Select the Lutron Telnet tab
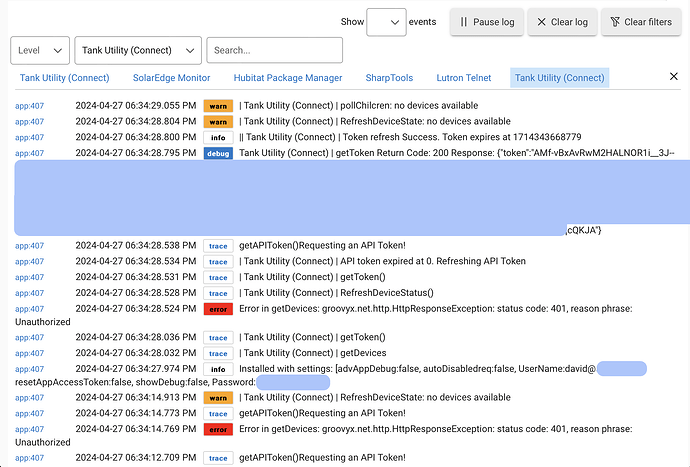The height and width of the screenshot is (467, 690). click(464, 78)
